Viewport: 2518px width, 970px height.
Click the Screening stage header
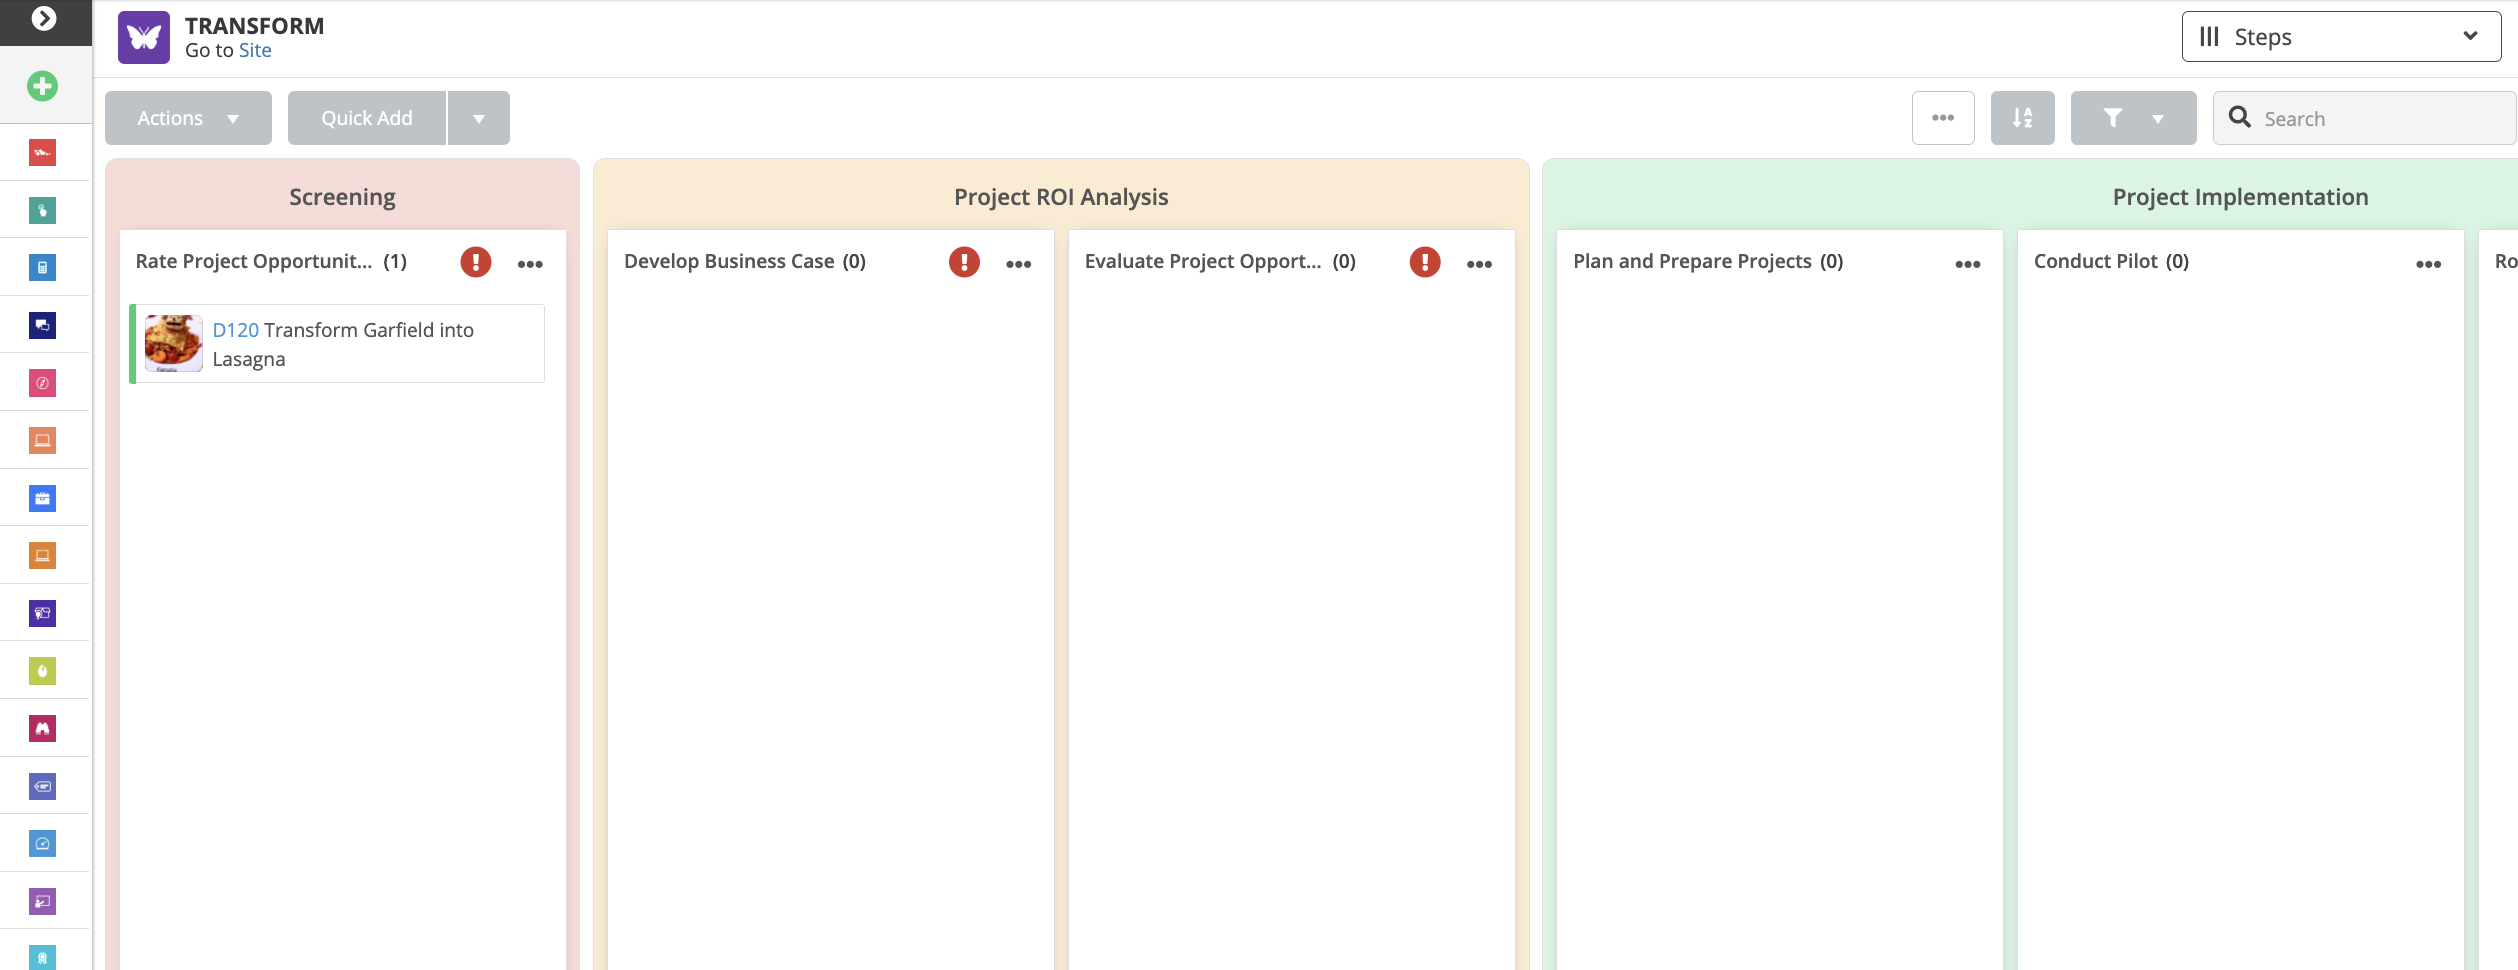342,197
